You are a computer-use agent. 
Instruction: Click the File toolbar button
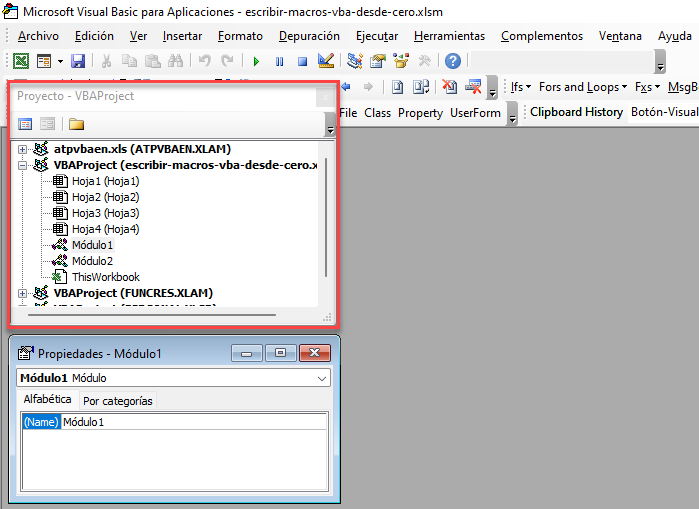[x=348, y=113]
